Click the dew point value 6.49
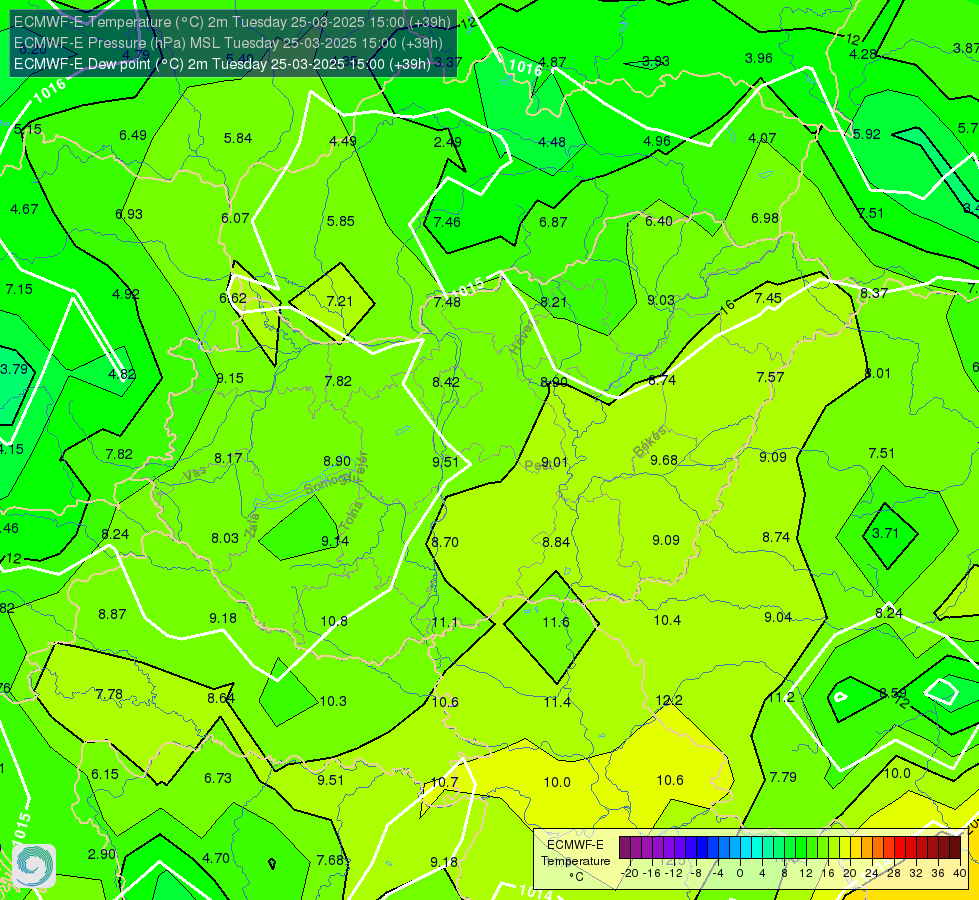The height and width of the screenshot is (900, 979). coord(133,136)
